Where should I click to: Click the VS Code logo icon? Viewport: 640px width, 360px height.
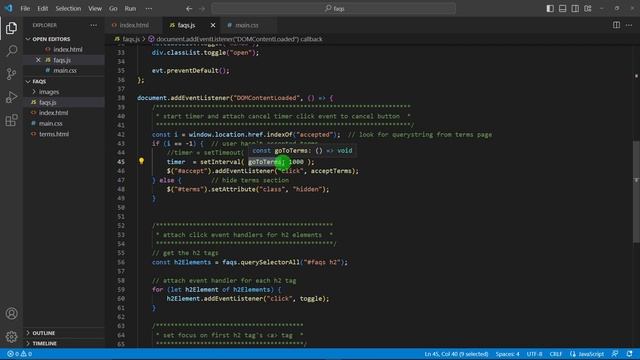coord(9,8)
